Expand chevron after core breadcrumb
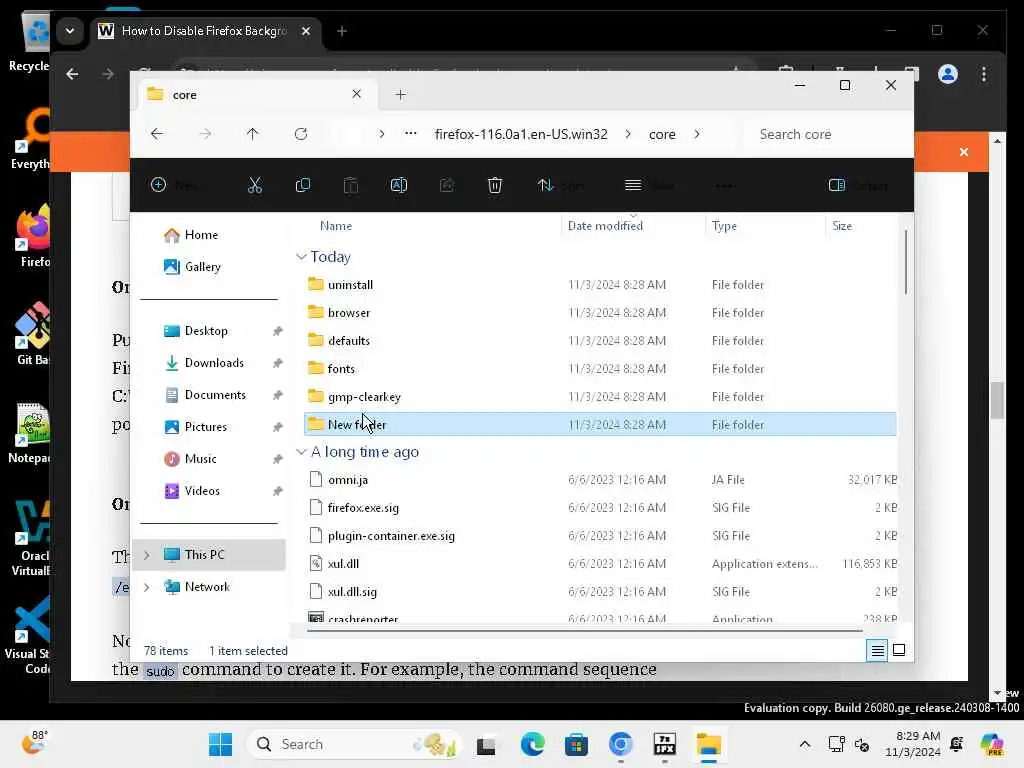 click(x=697, y=134)
